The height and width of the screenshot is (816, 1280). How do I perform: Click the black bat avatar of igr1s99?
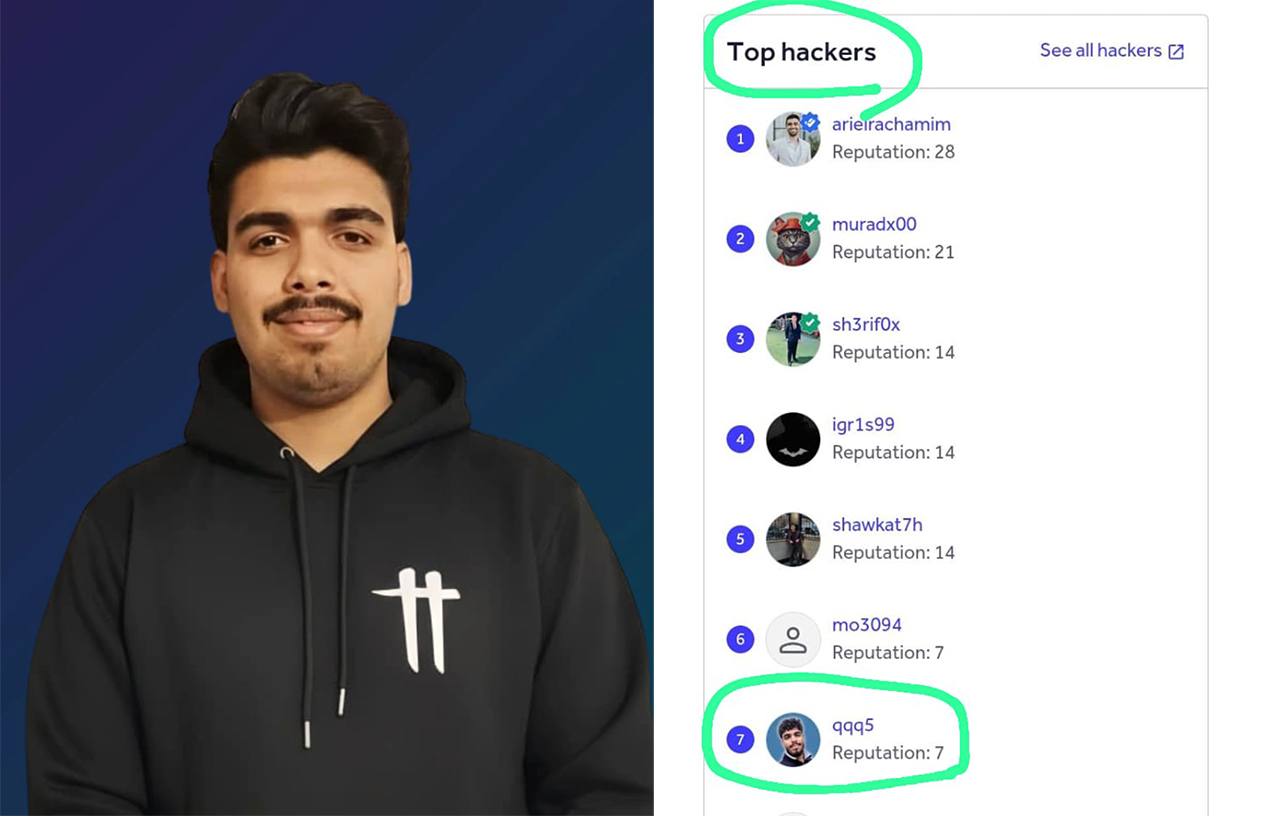[793, 439]
